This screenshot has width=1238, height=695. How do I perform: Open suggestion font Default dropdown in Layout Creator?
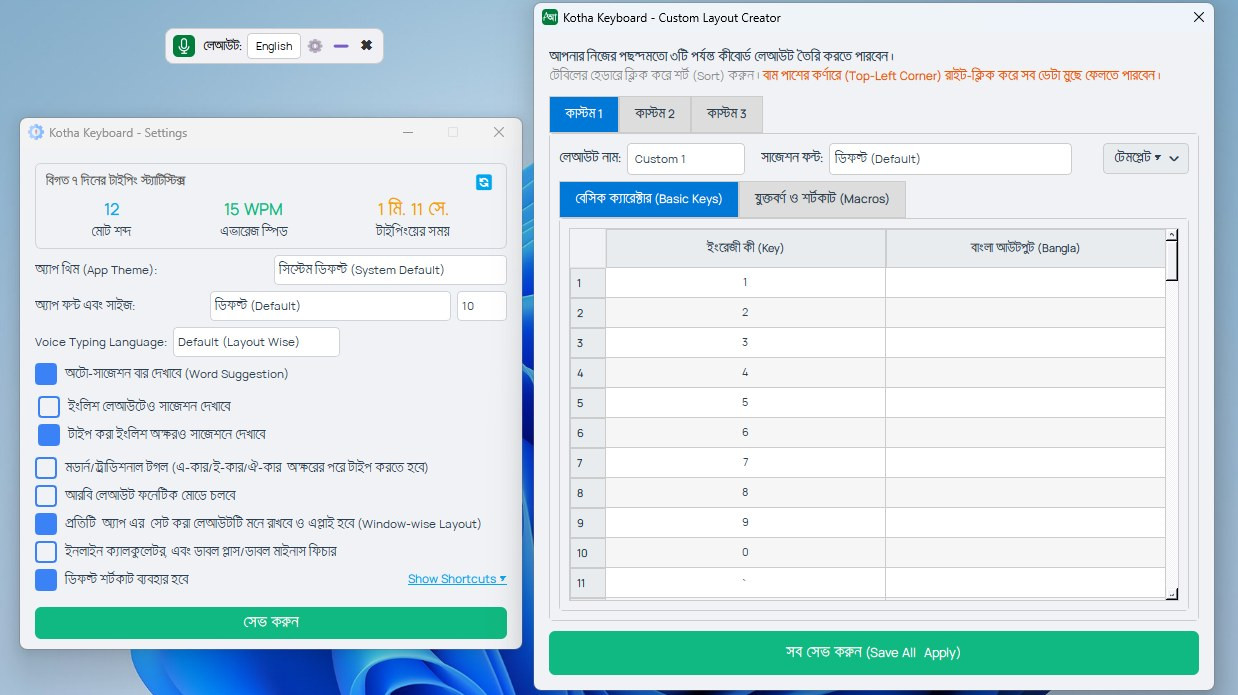(x=950, y=158)
